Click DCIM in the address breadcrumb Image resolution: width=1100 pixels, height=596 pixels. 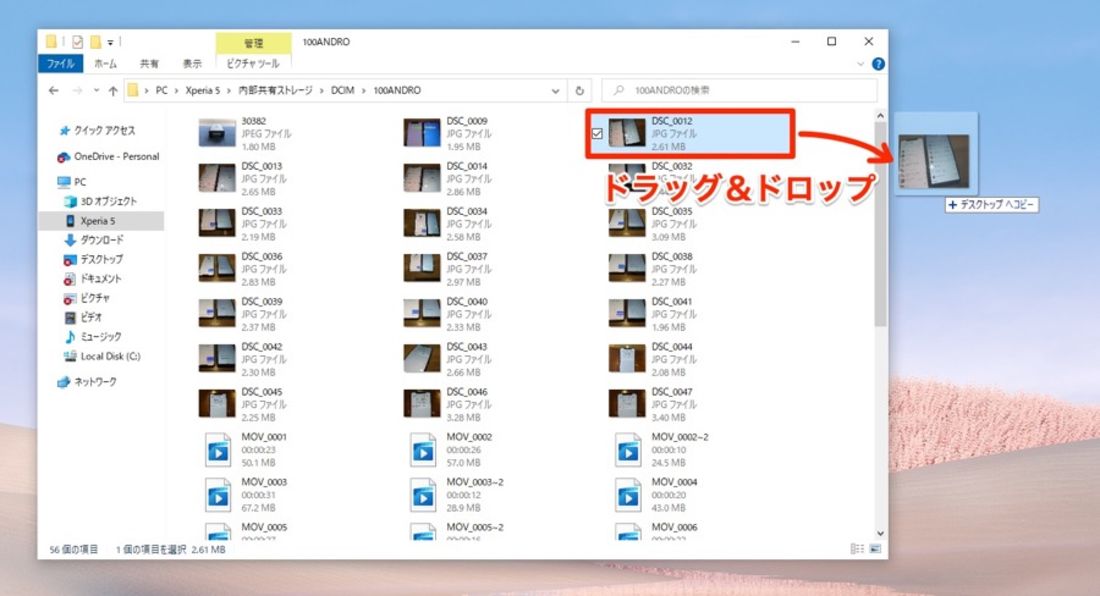[342, 90]
